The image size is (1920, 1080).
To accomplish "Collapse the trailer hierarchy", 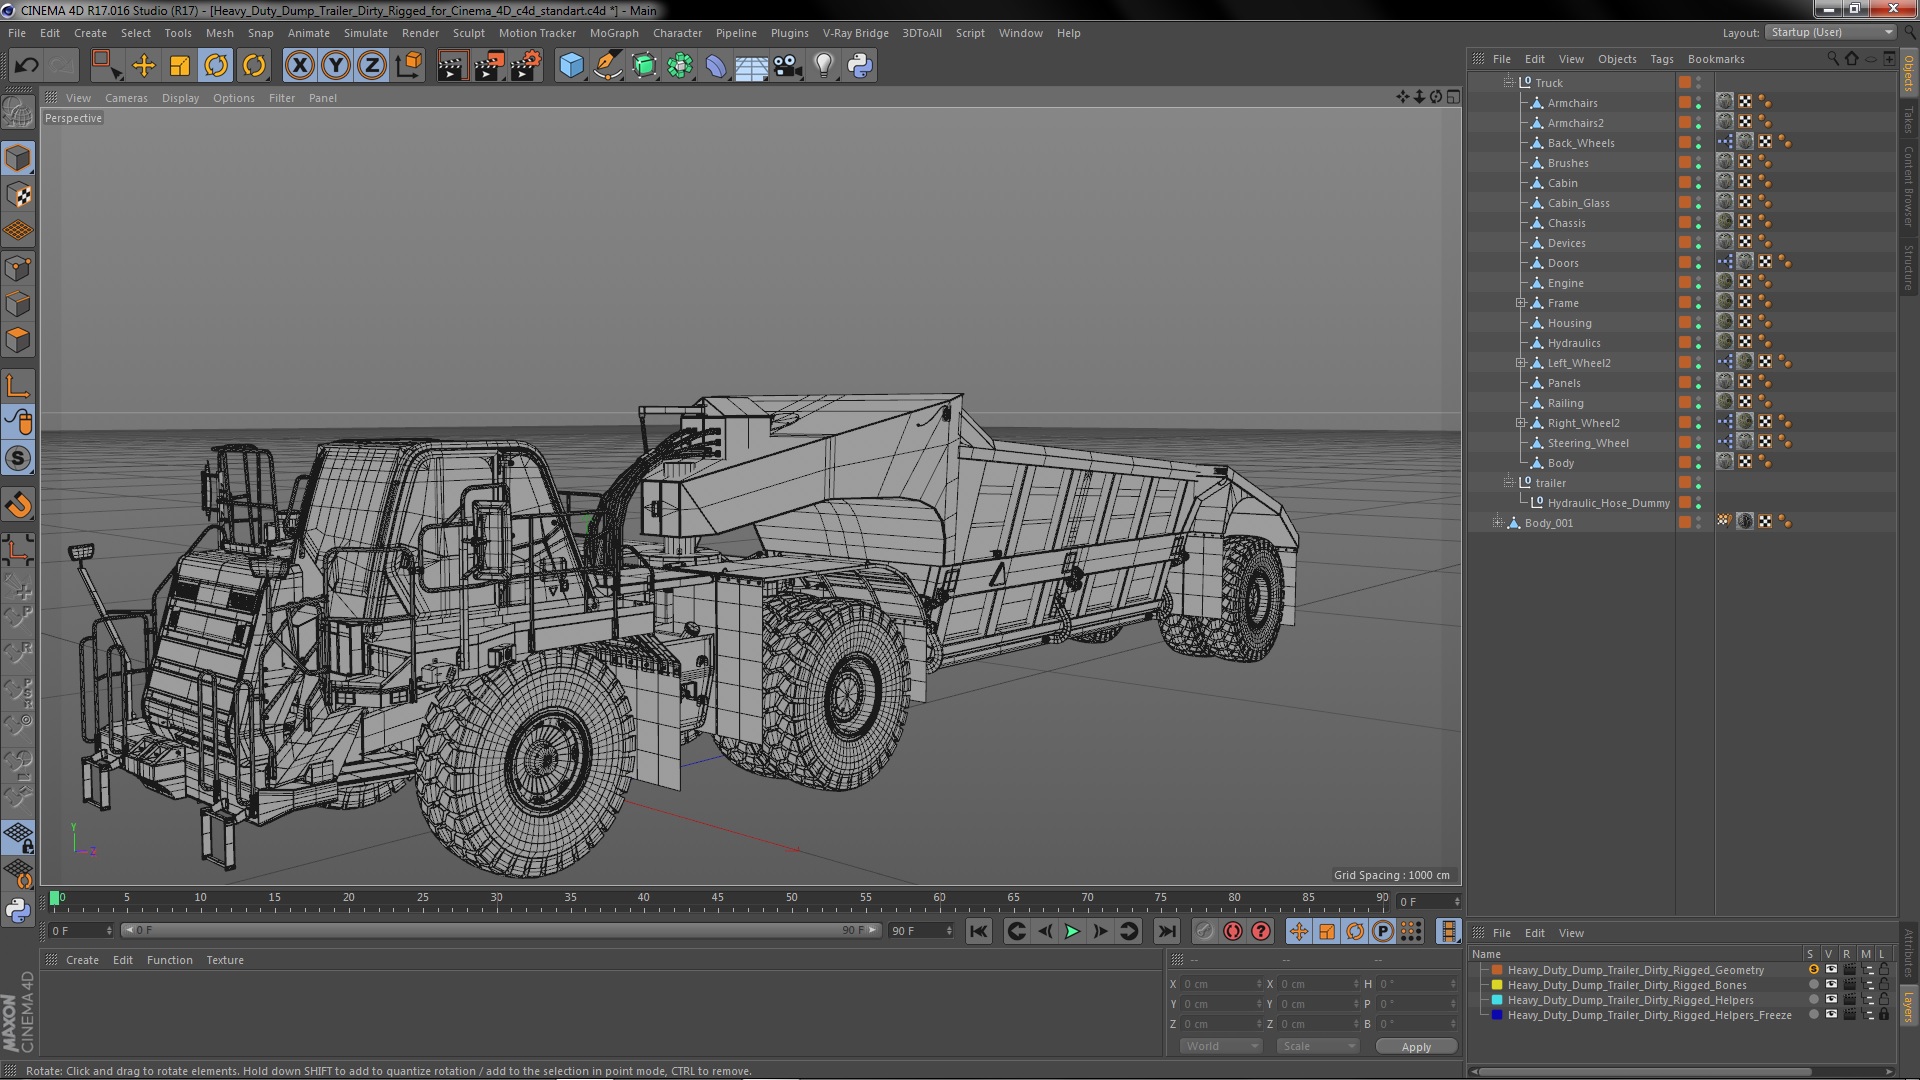I will (1508, 483).
